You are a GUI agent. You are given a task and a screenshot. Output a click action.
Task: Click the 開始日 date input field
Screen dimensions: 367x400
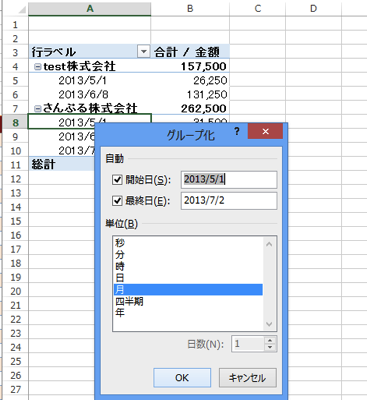click(x=229, y=180)
